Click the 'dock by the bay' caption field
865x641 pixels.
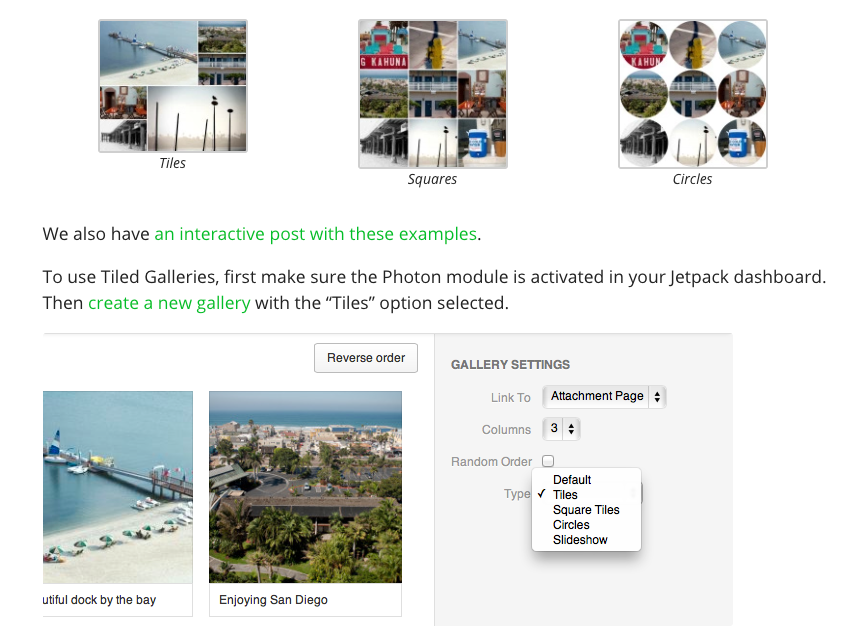117,600
